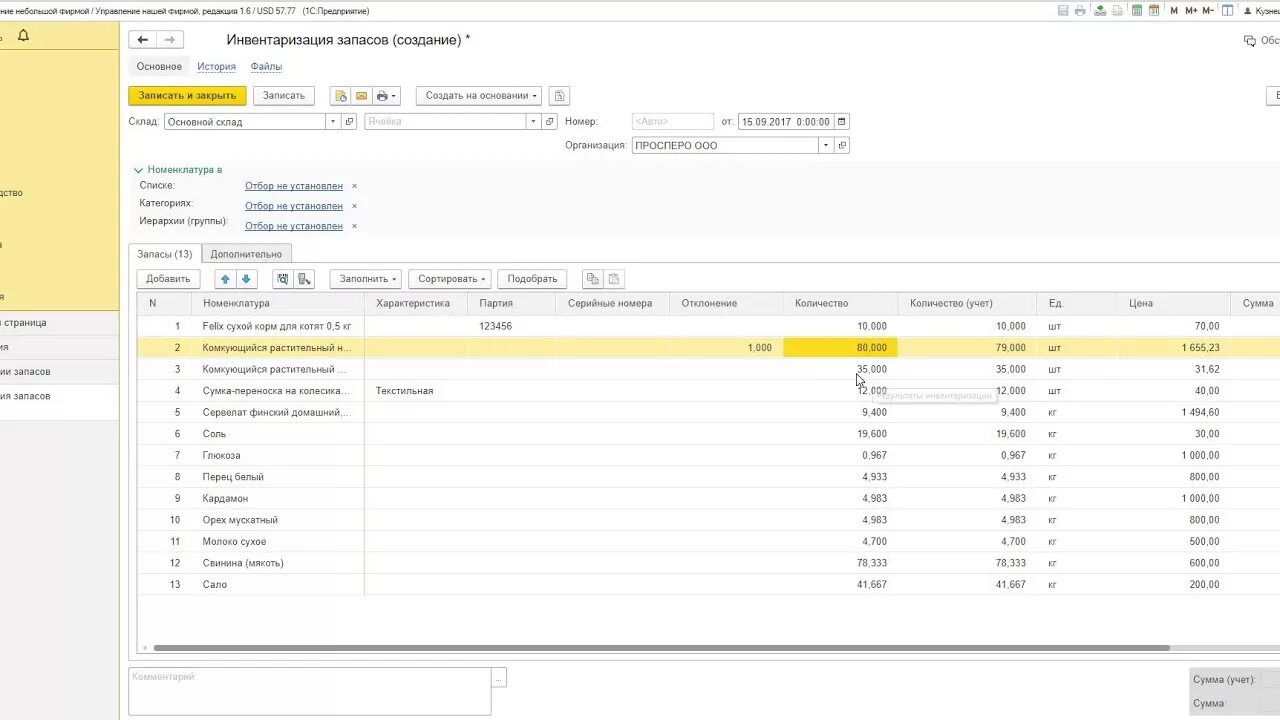
Task: Click the Номер input field
Action: tap(673, 122)
